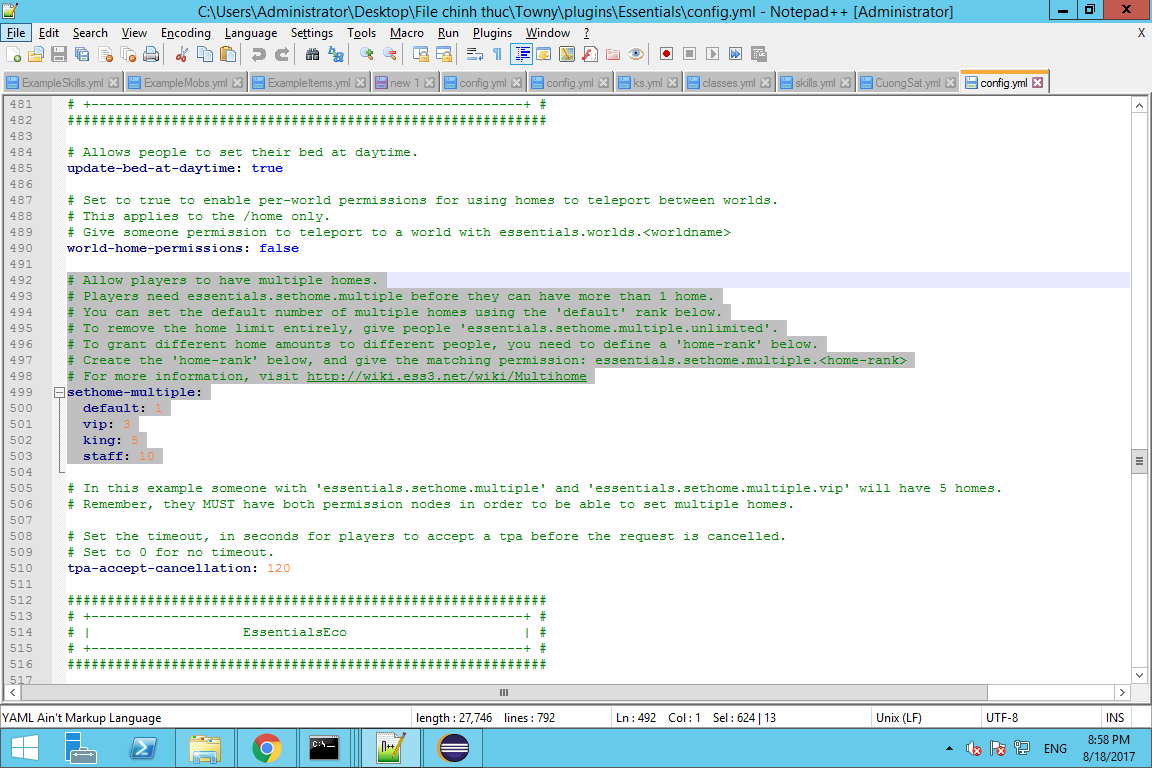The image size is (1152, 768).
Task: Open the Plugins menu
Action: click(x=492, y=33)
